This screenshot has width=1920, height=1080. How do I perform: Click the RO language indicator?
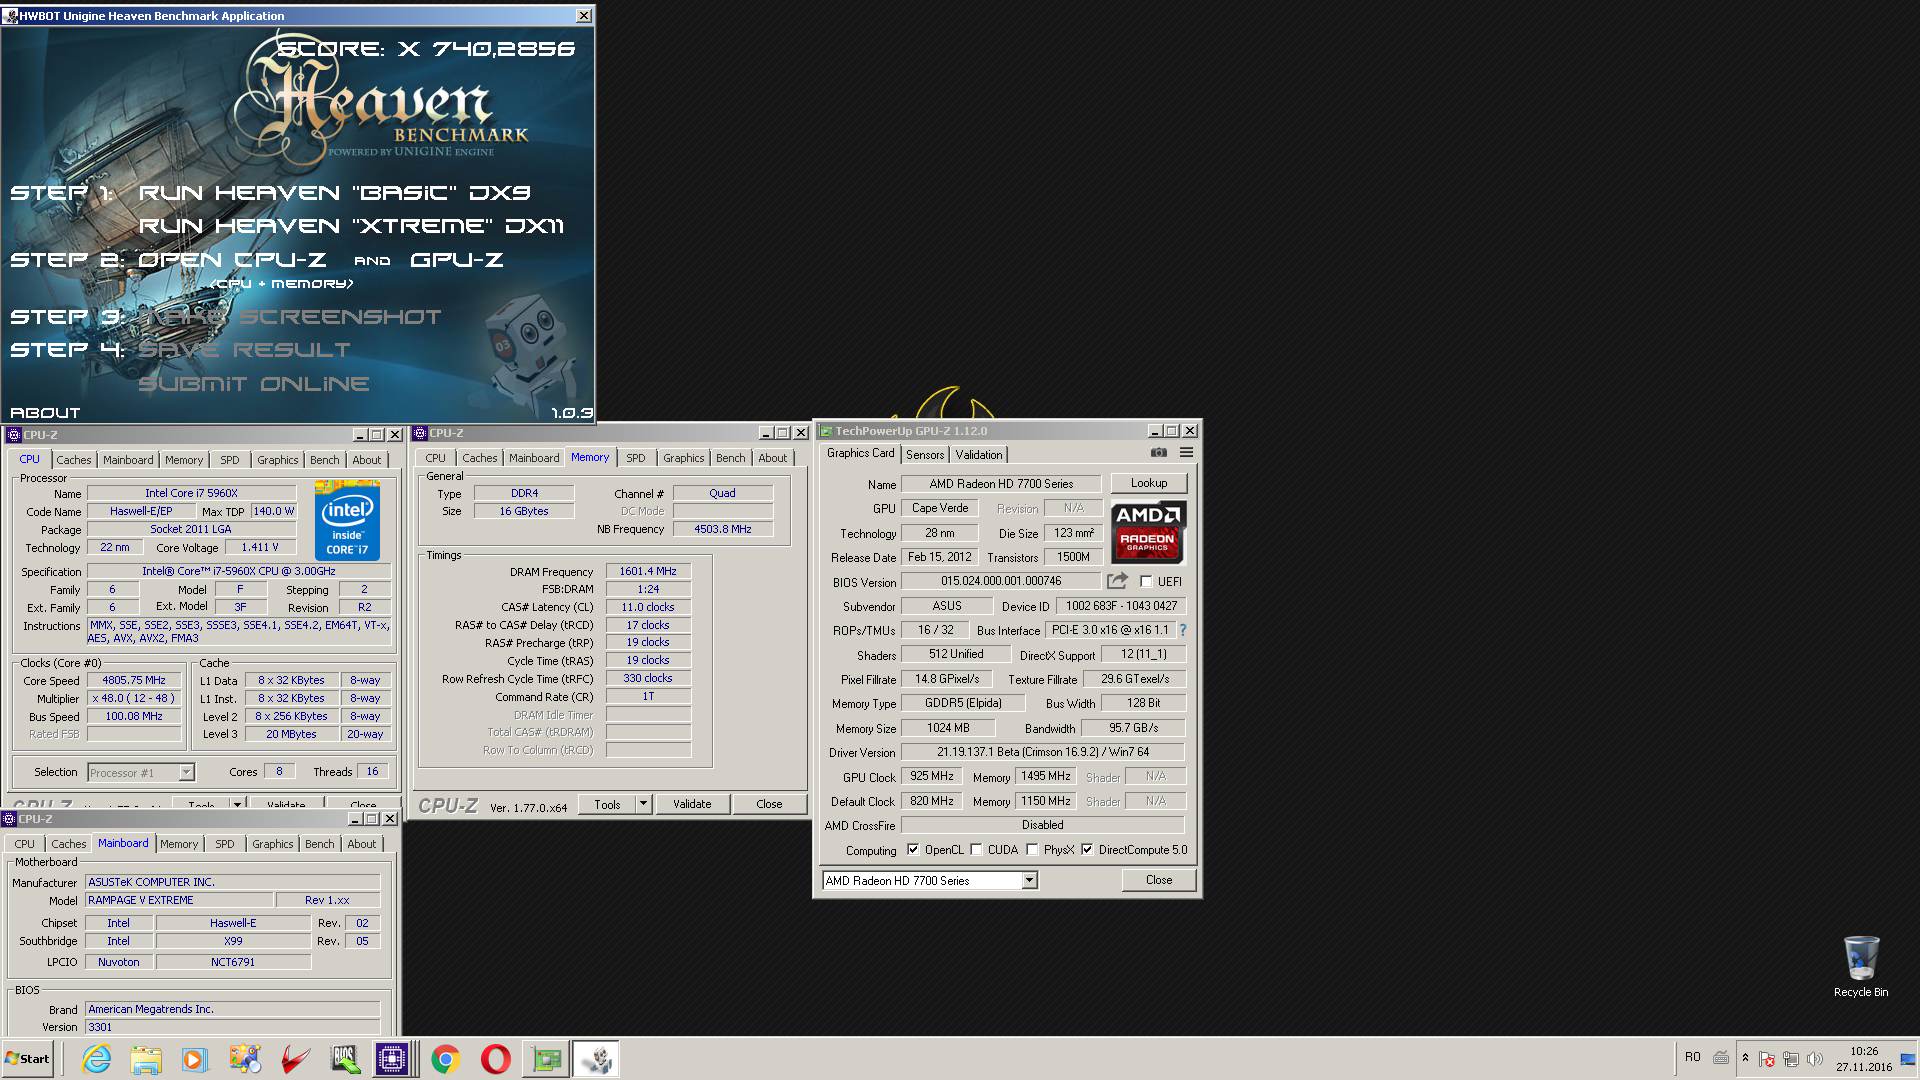pyautogui.click(x=1692, y=1057)
